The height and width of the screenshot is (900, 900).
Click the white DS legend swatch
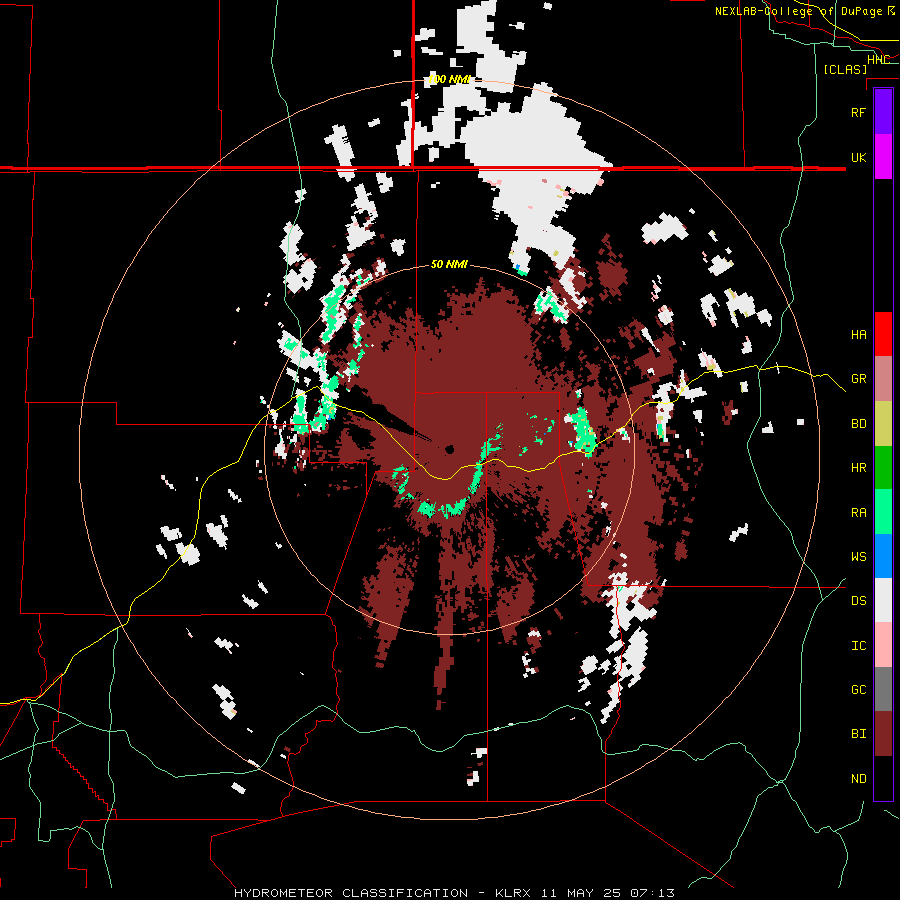(x=883, y=600)
